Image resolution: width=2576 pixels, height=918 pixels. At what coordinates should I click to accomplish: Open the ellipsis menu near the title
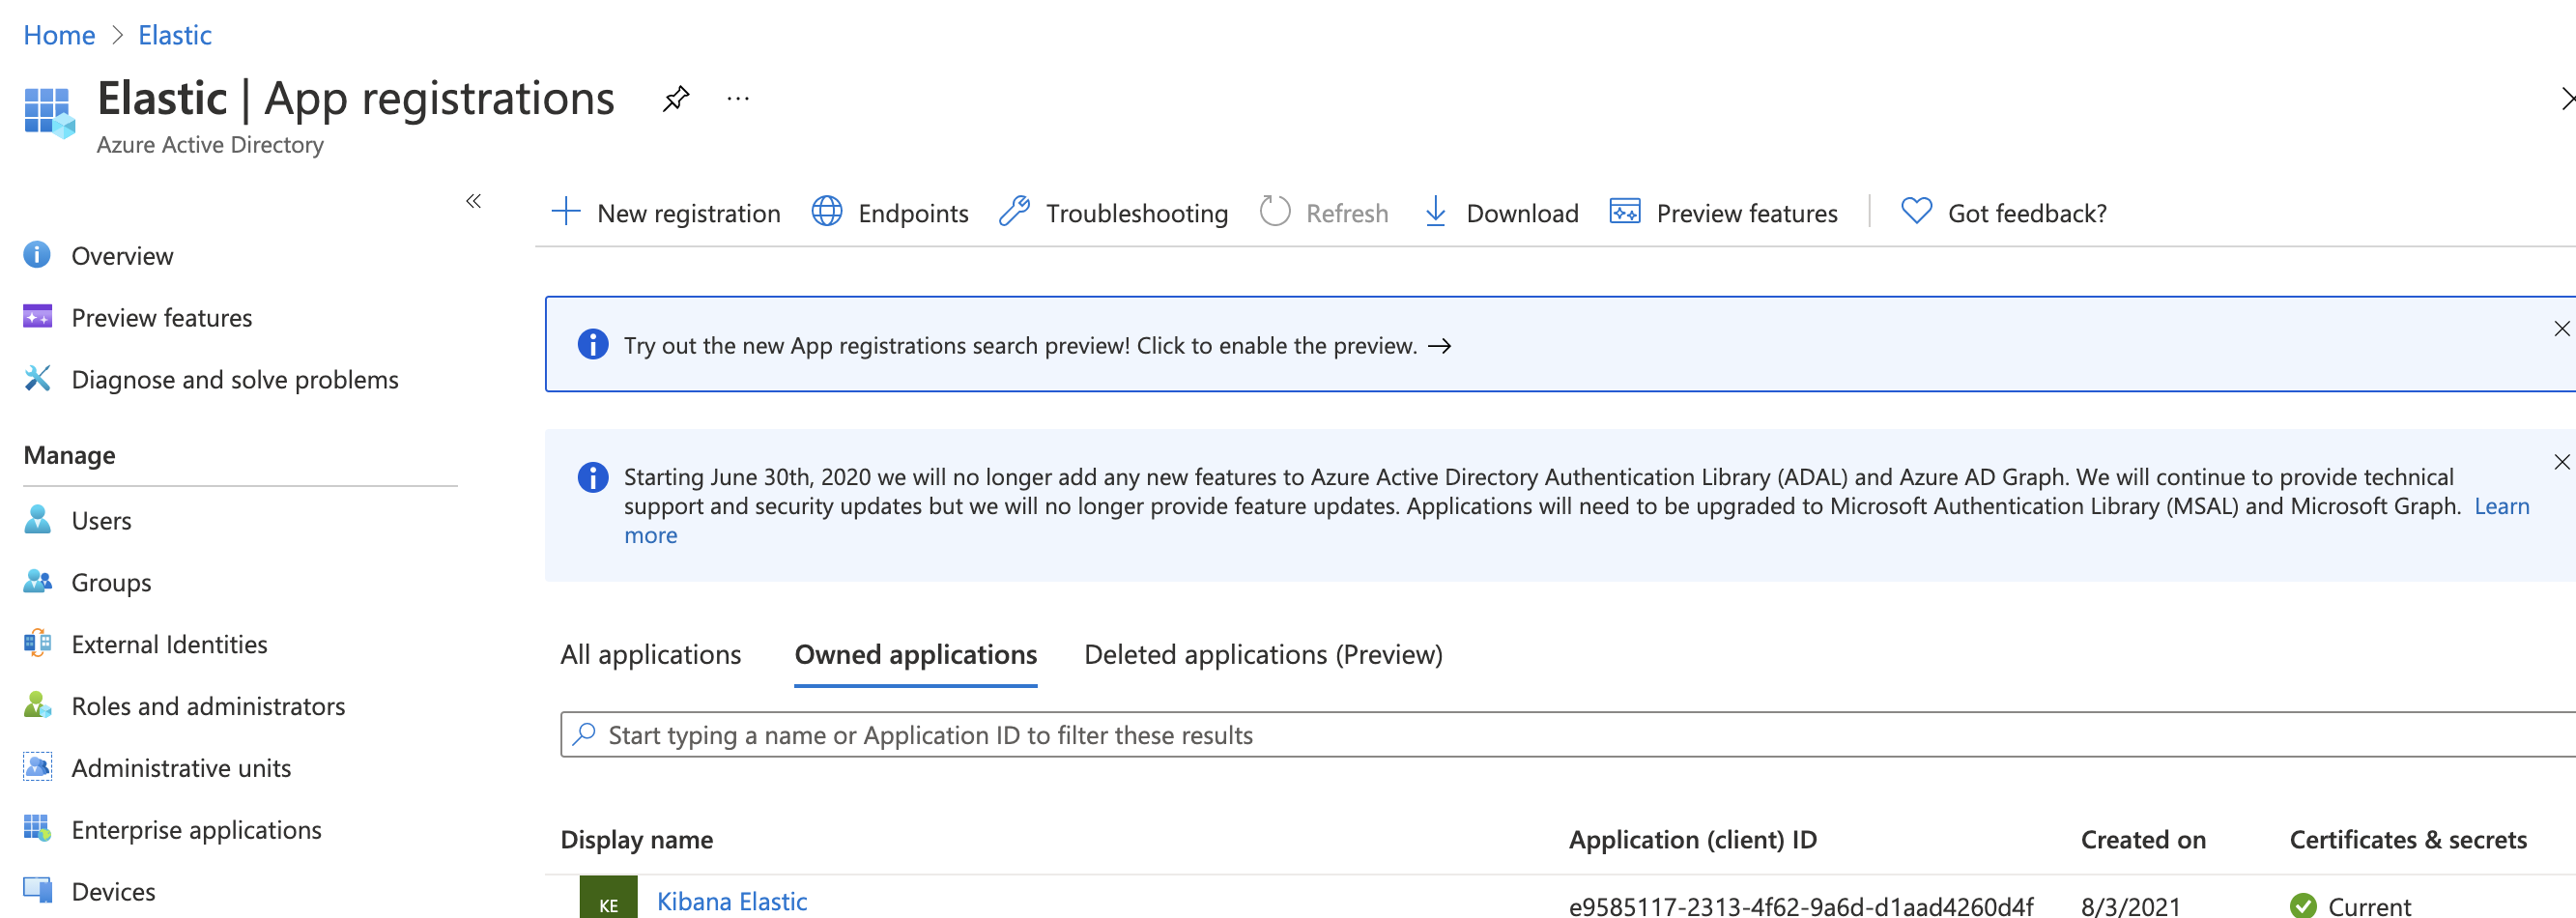point(737,98)
